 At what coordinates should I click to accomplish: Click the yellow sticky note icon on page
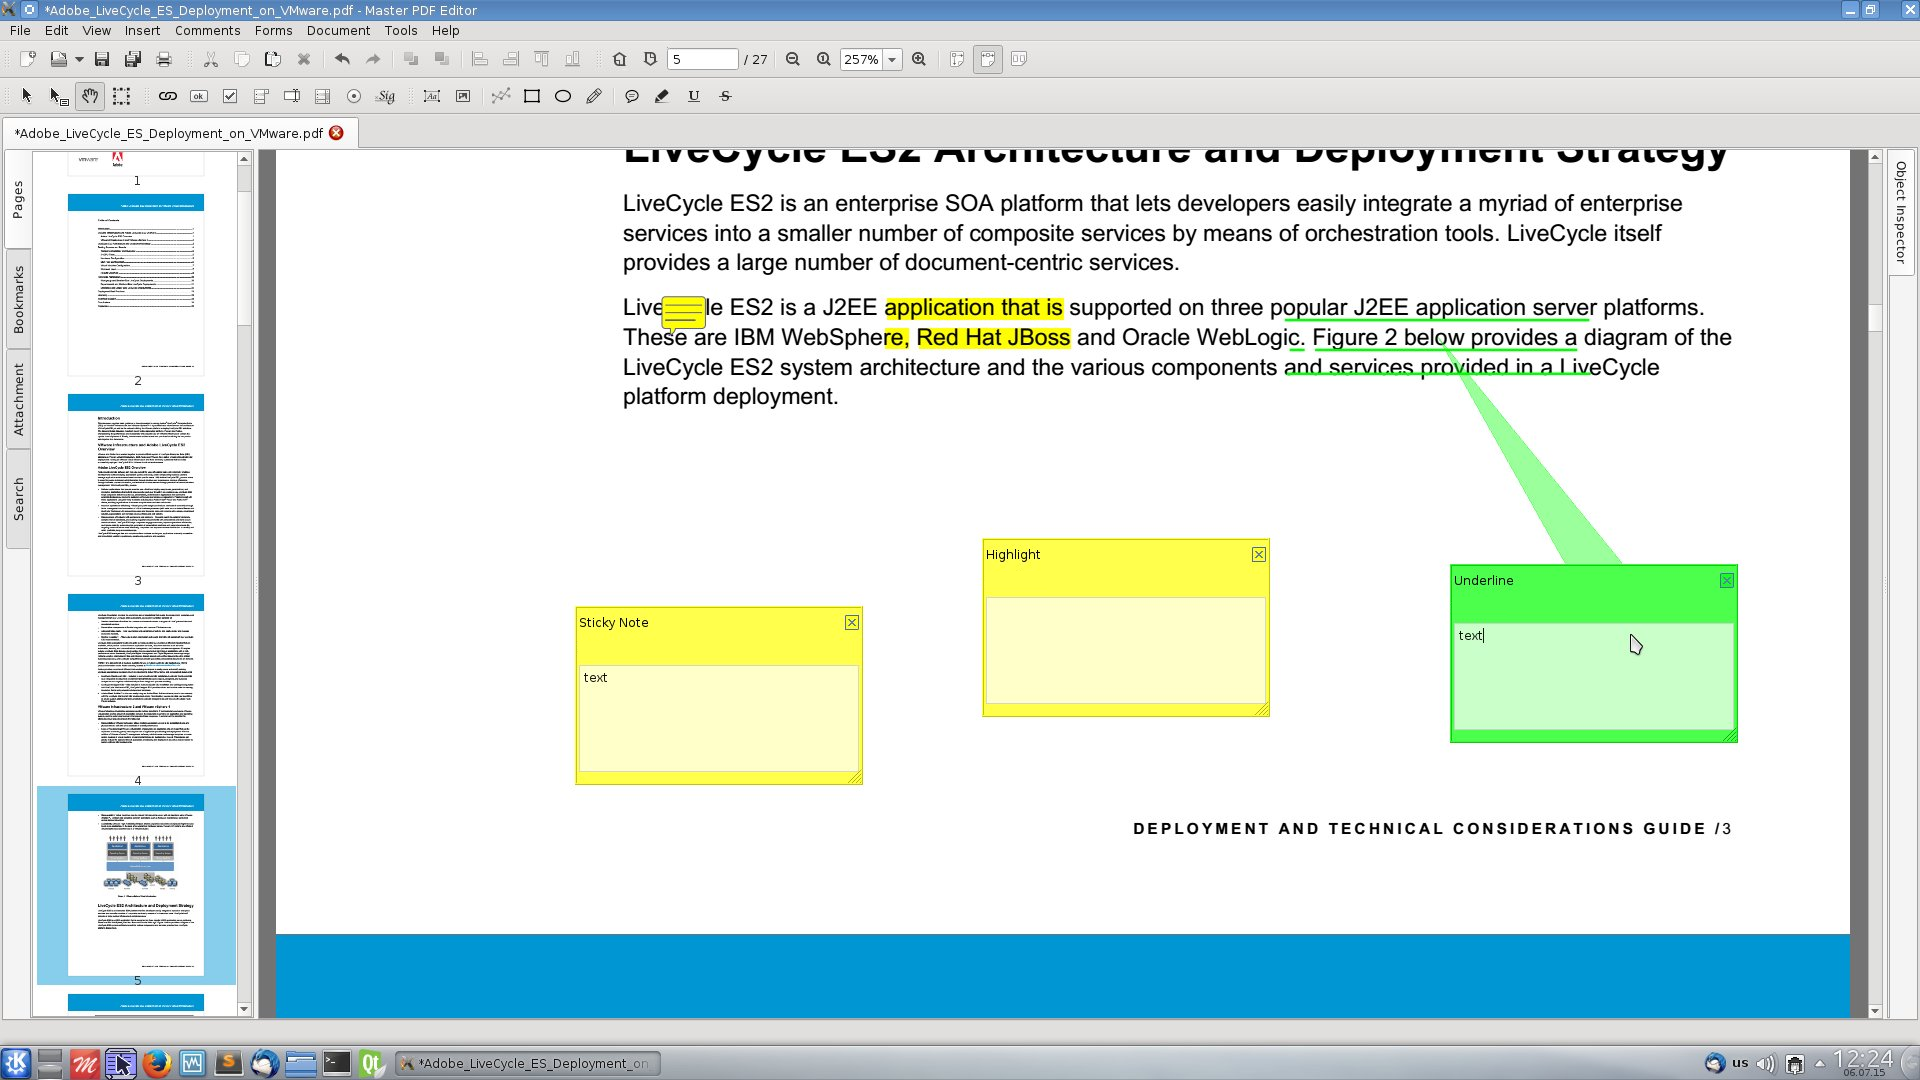coord(684,312)
